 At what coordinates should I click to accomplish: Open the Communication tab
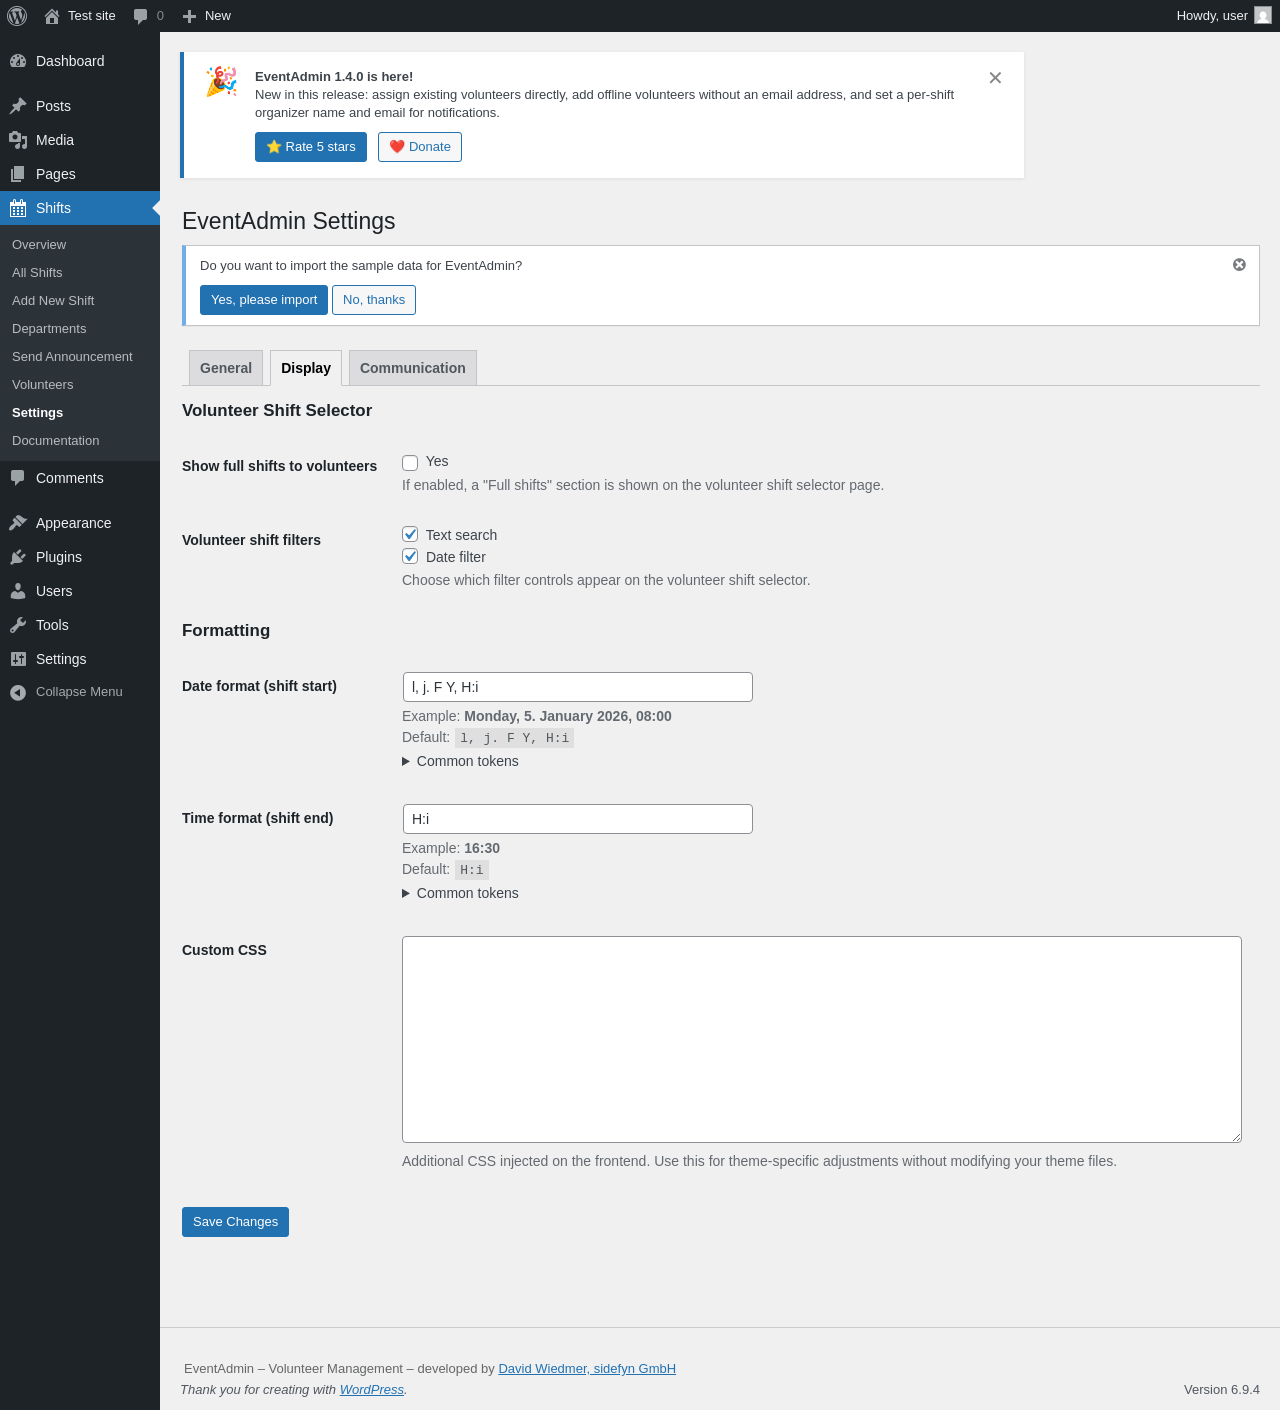click(413, 368)
